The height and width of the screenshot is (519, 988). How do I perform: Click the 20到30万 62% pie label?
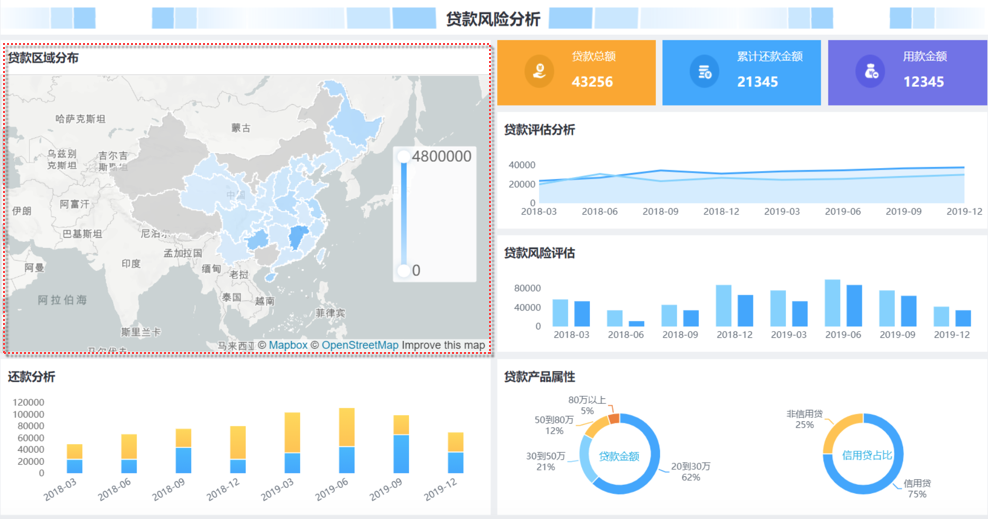(691, 472)
